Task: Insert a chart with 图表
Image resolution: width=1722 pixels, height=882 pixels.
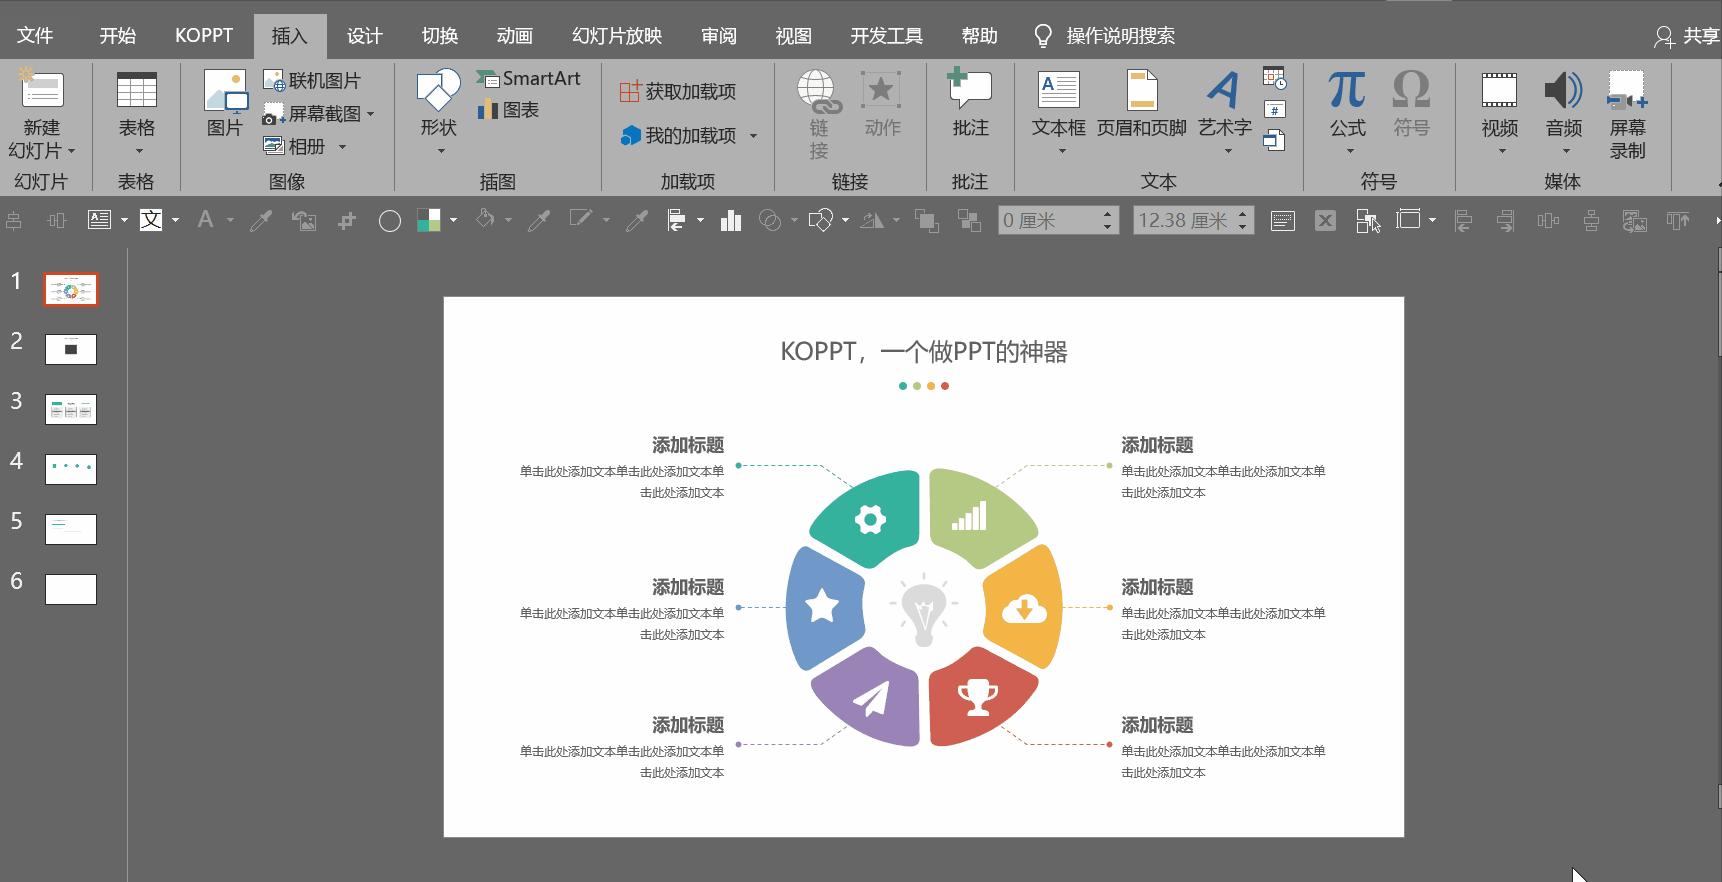Action: (509, 110)
